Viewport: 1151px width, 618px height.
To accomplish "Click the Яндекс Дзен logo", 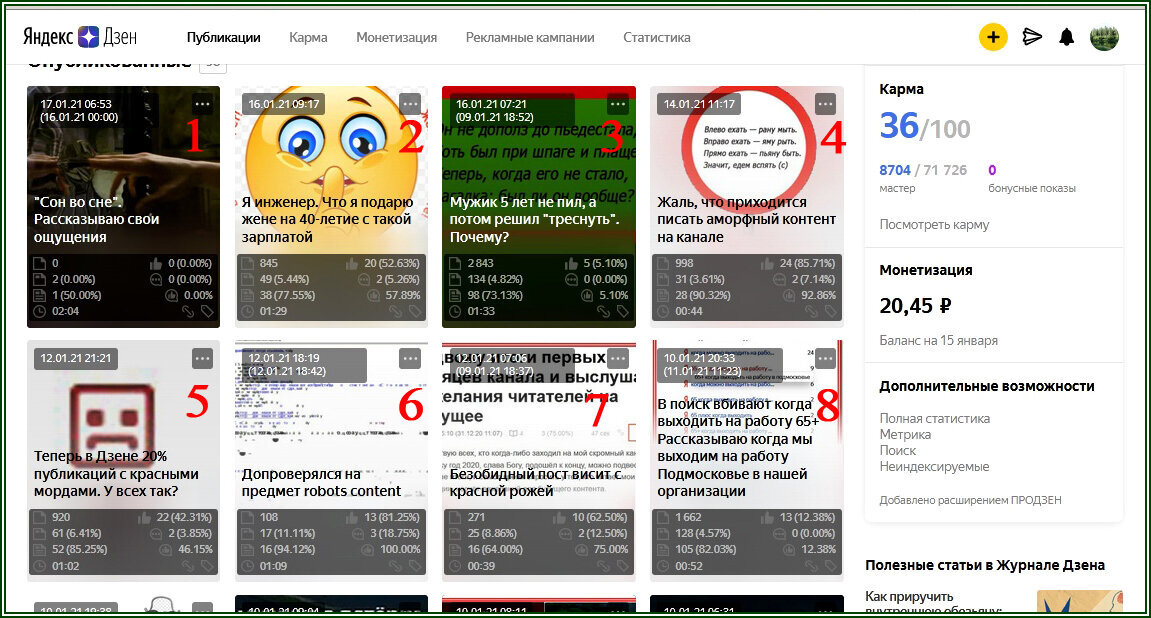I will pyautogui.click(x=80, y=37).
